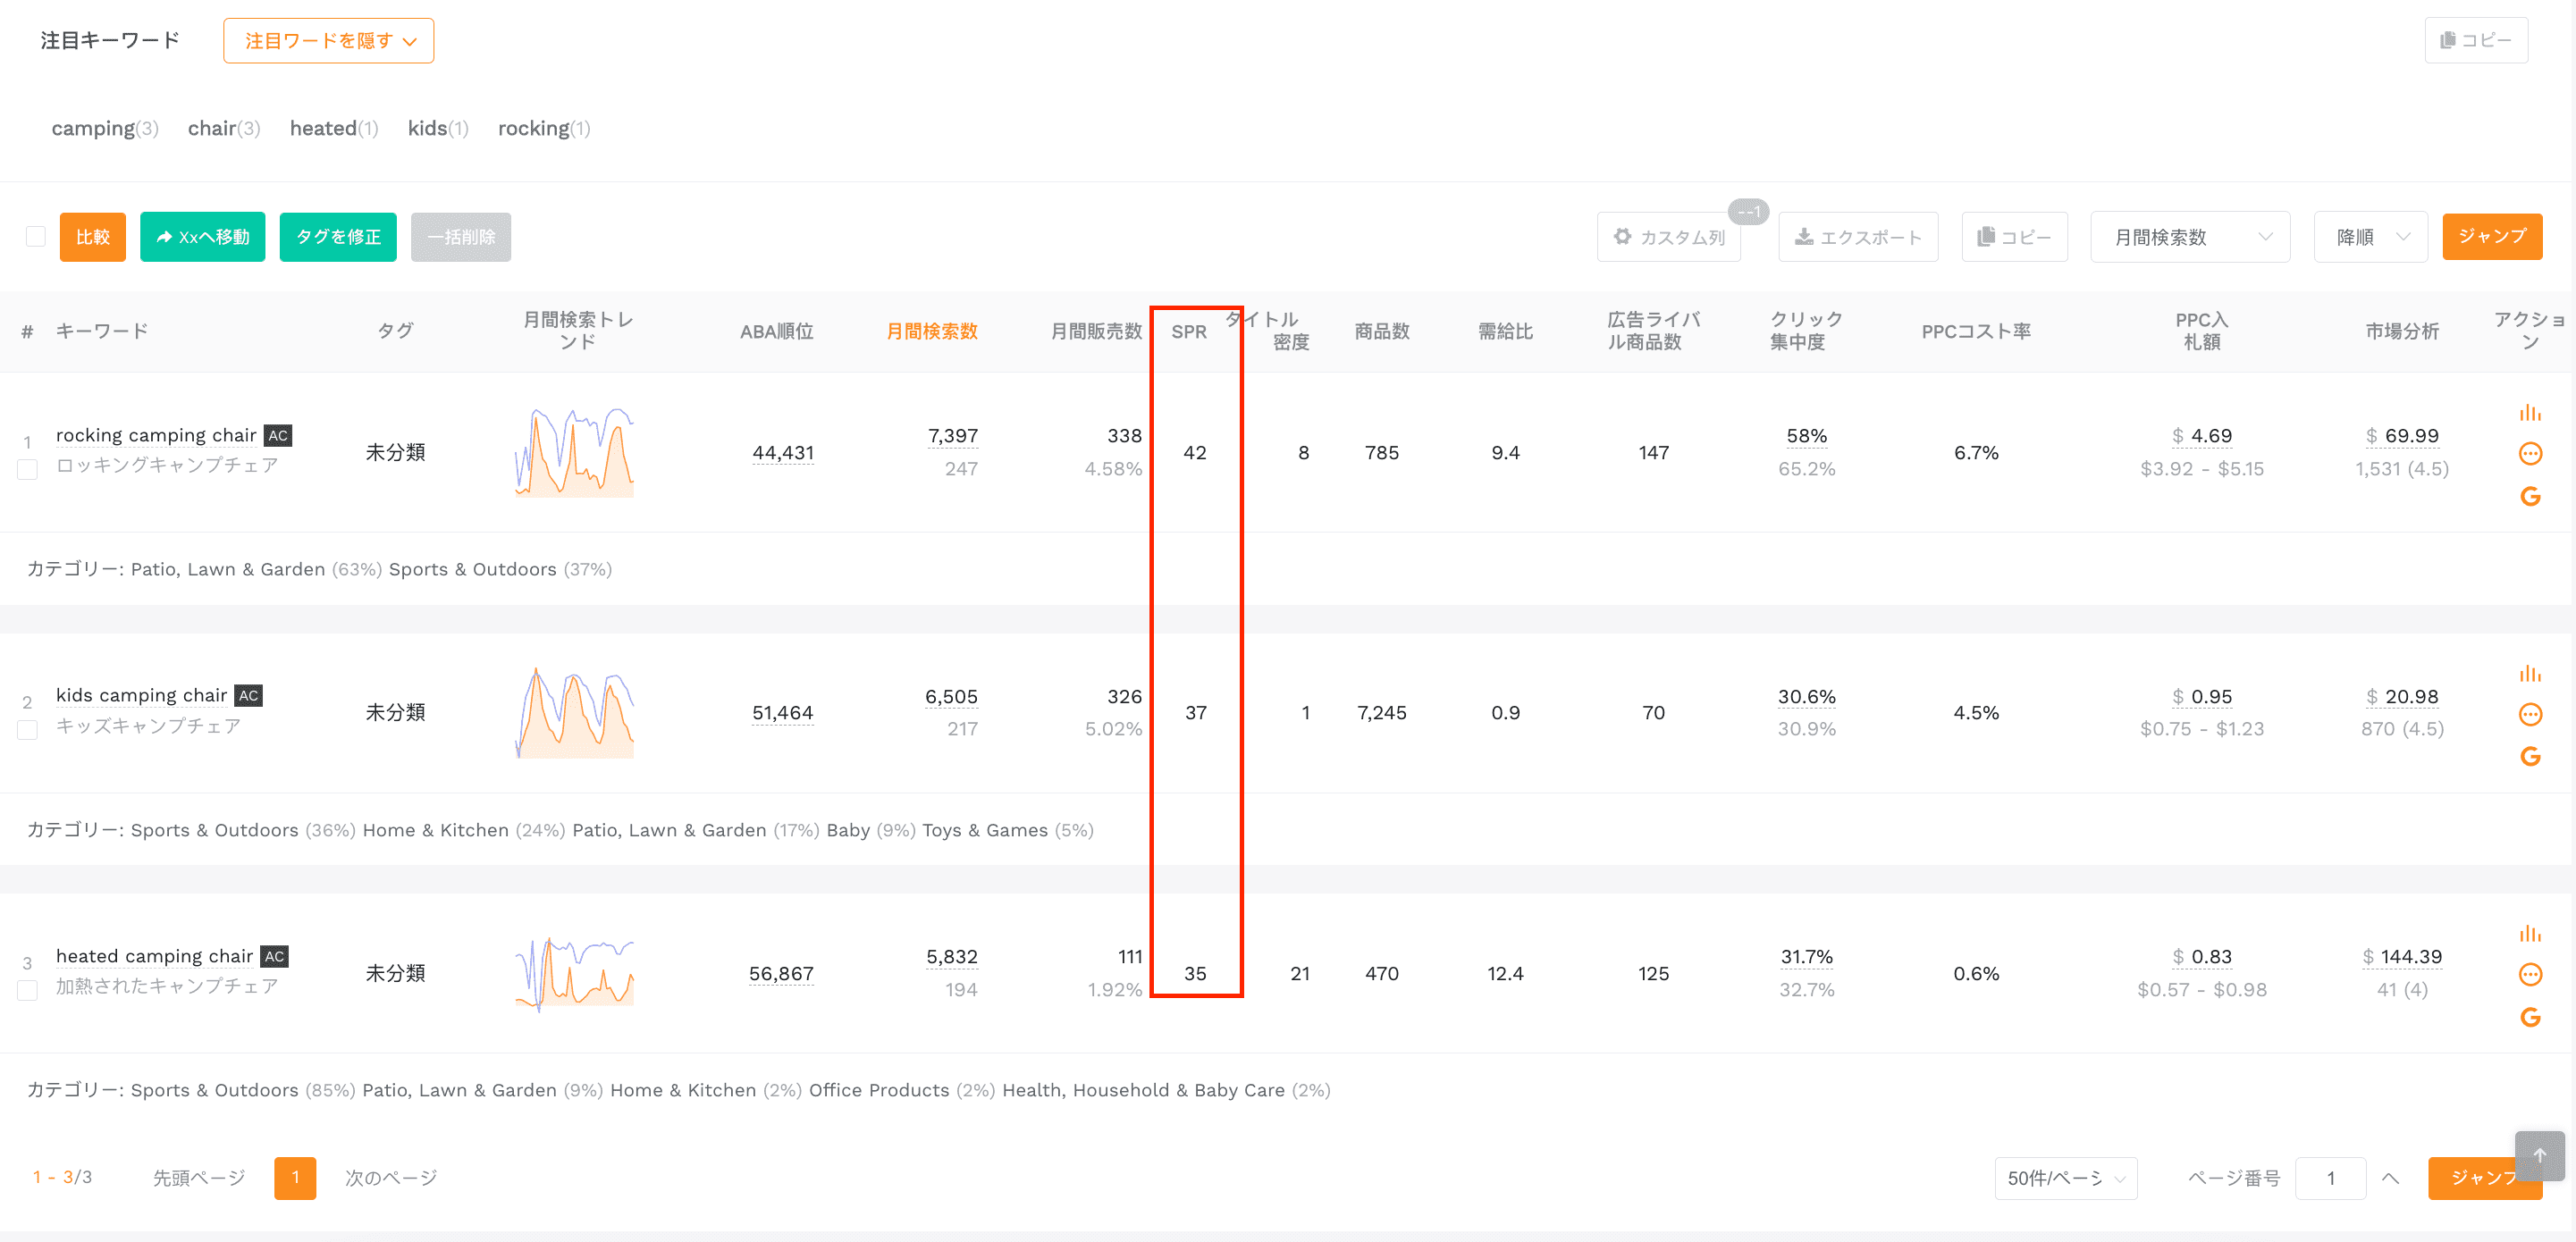The image size is (2576, 1242).
Task: Click the ページ番号 input field
Action: (x=2330, y=1178)
